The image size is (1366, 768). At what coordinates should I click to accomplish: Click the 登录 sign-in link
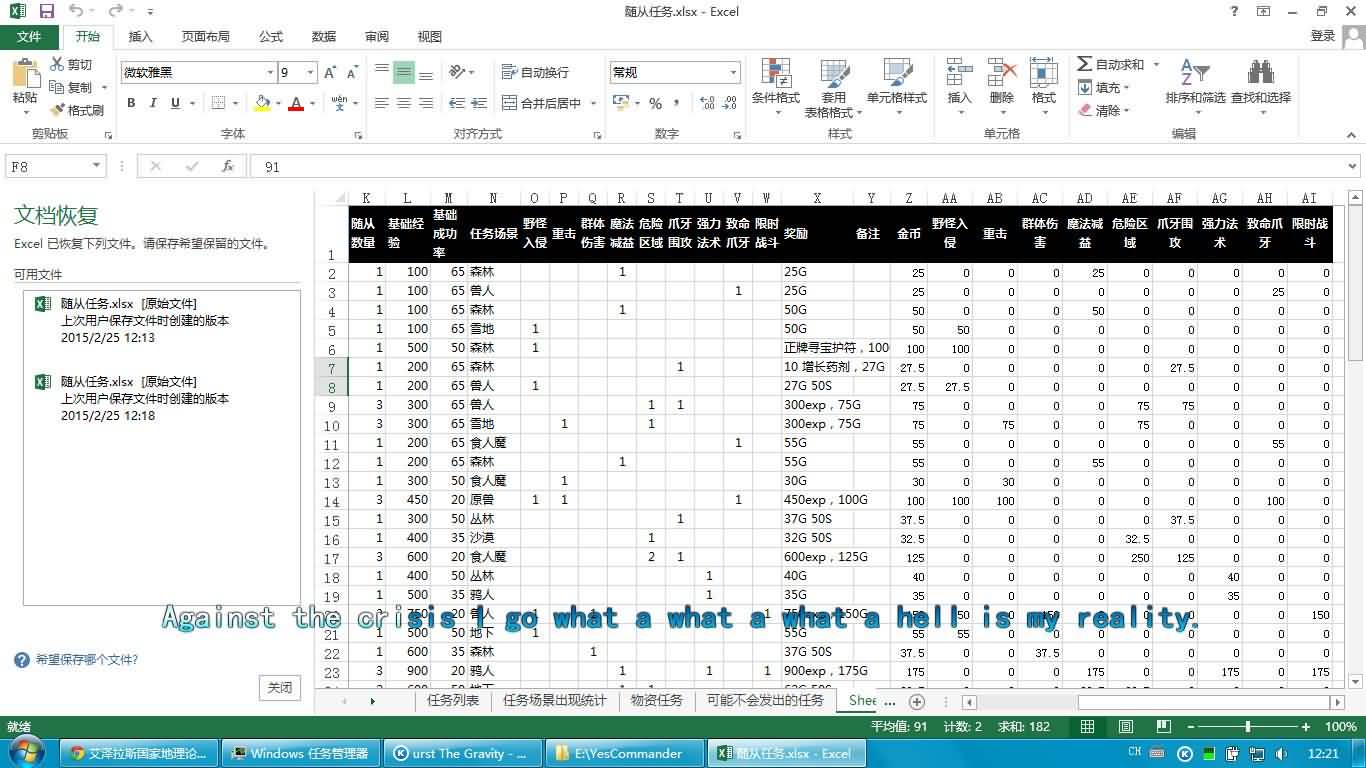click(x=1323, y=36)
